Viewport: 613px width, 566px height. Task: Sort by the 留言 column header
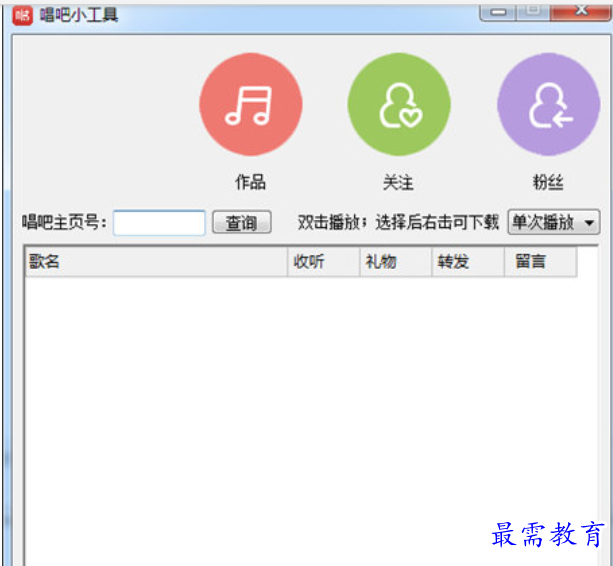point(541,262)
